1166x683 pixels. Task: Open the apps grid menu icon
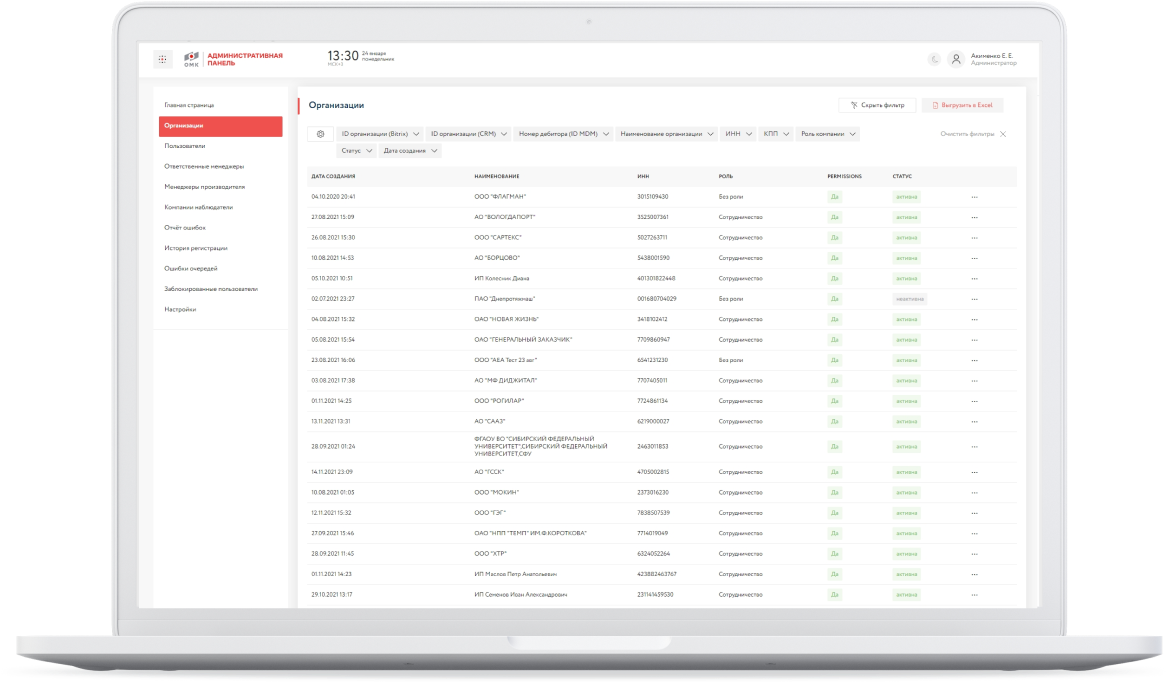tap(162, 59)
